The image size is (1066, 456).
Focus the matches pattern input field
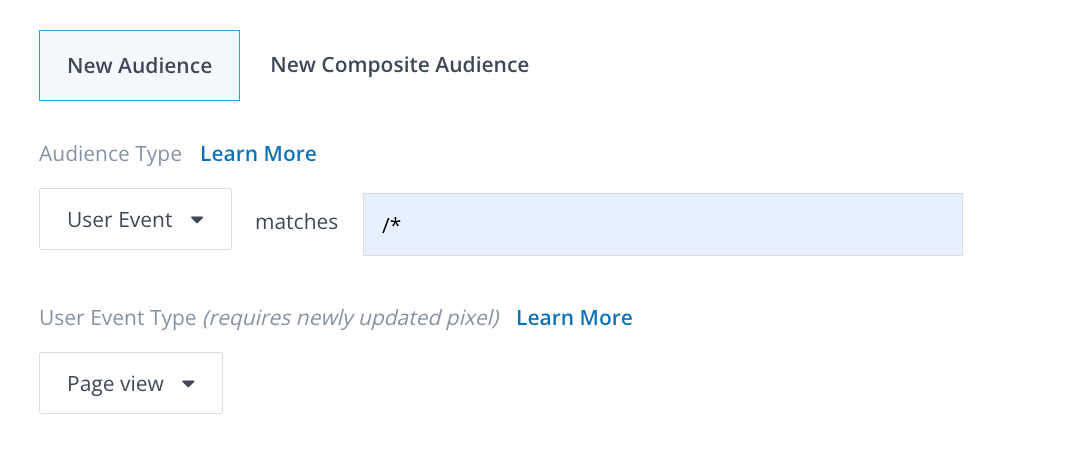pyautogui.click(x=662, y=224)
